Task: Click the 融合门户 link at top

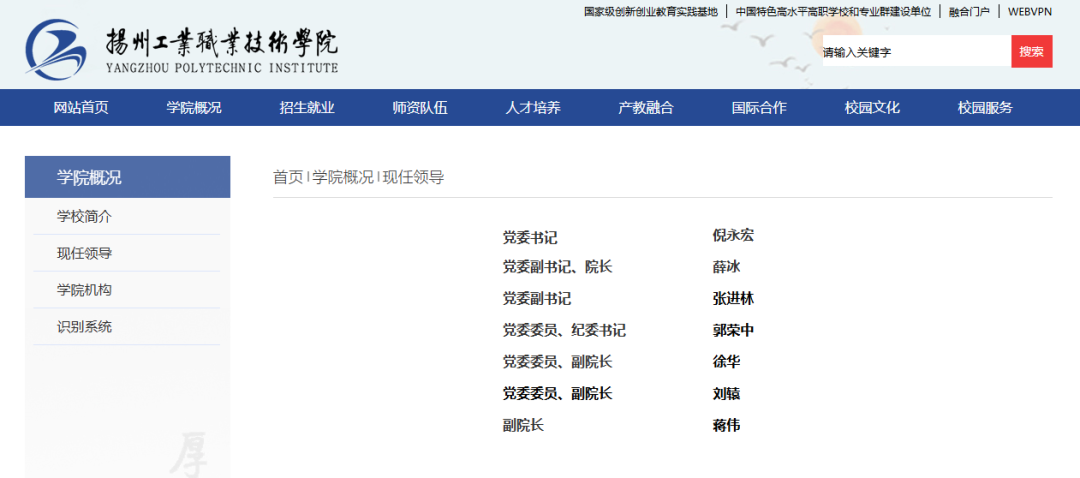Action: 969,12
